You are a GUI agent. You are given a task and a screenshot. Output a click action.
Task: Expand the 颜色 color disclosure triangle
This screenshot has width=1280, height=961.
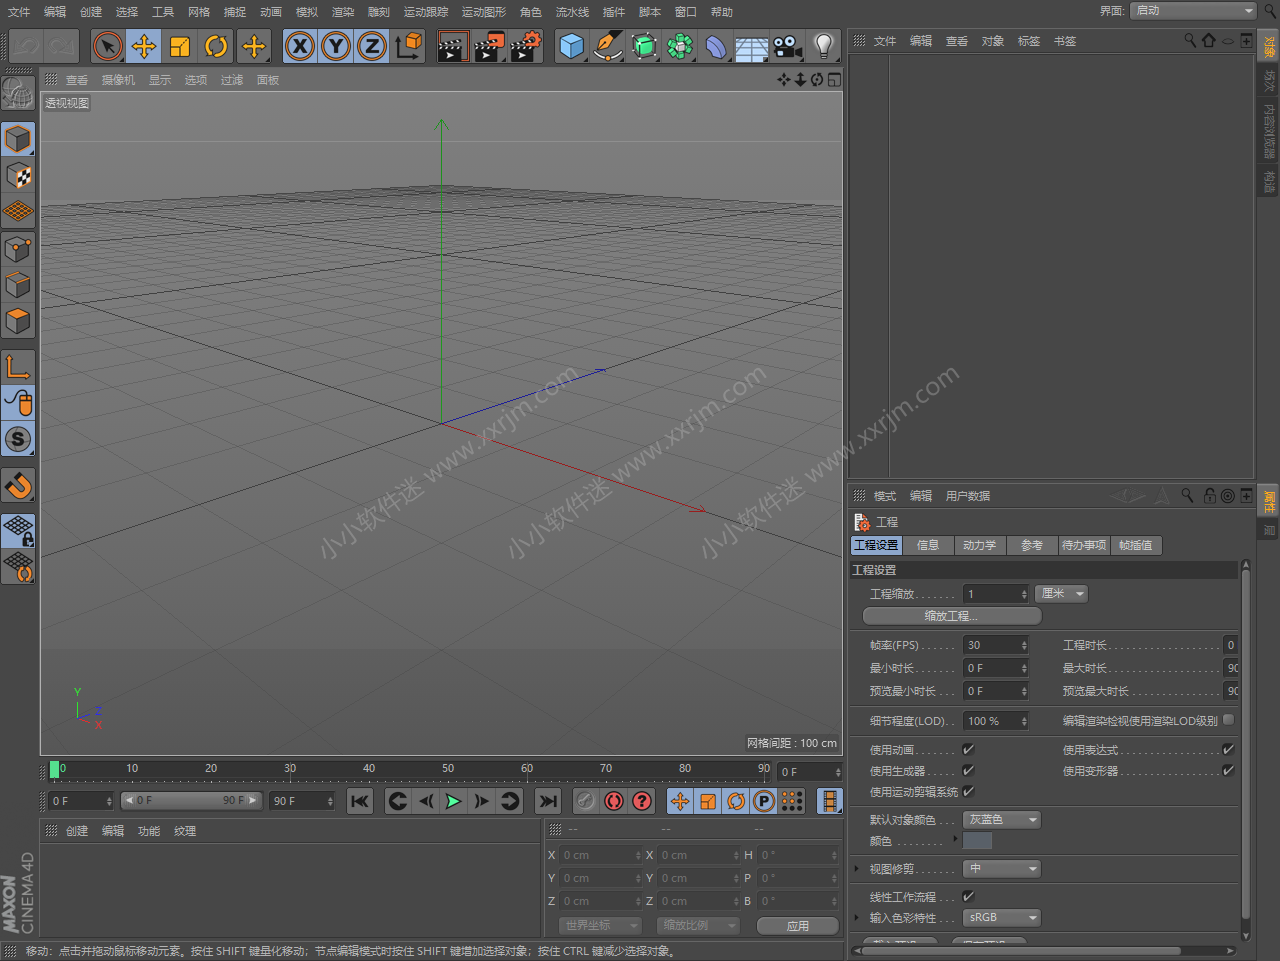955,838
